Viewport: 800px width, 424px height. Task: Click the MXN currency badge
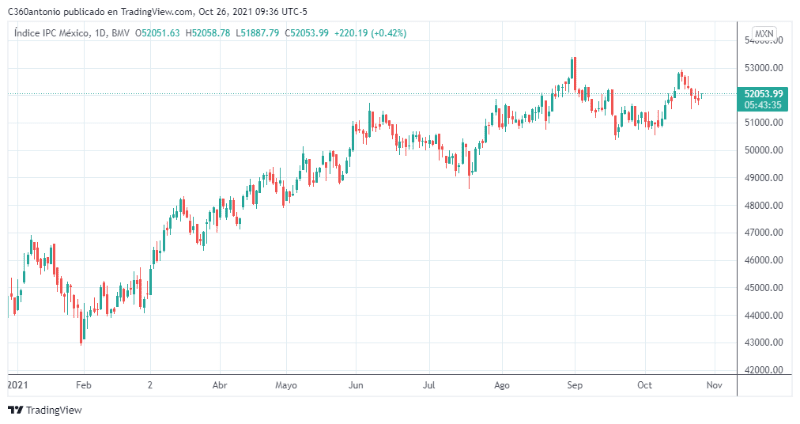tap(764, 34)
